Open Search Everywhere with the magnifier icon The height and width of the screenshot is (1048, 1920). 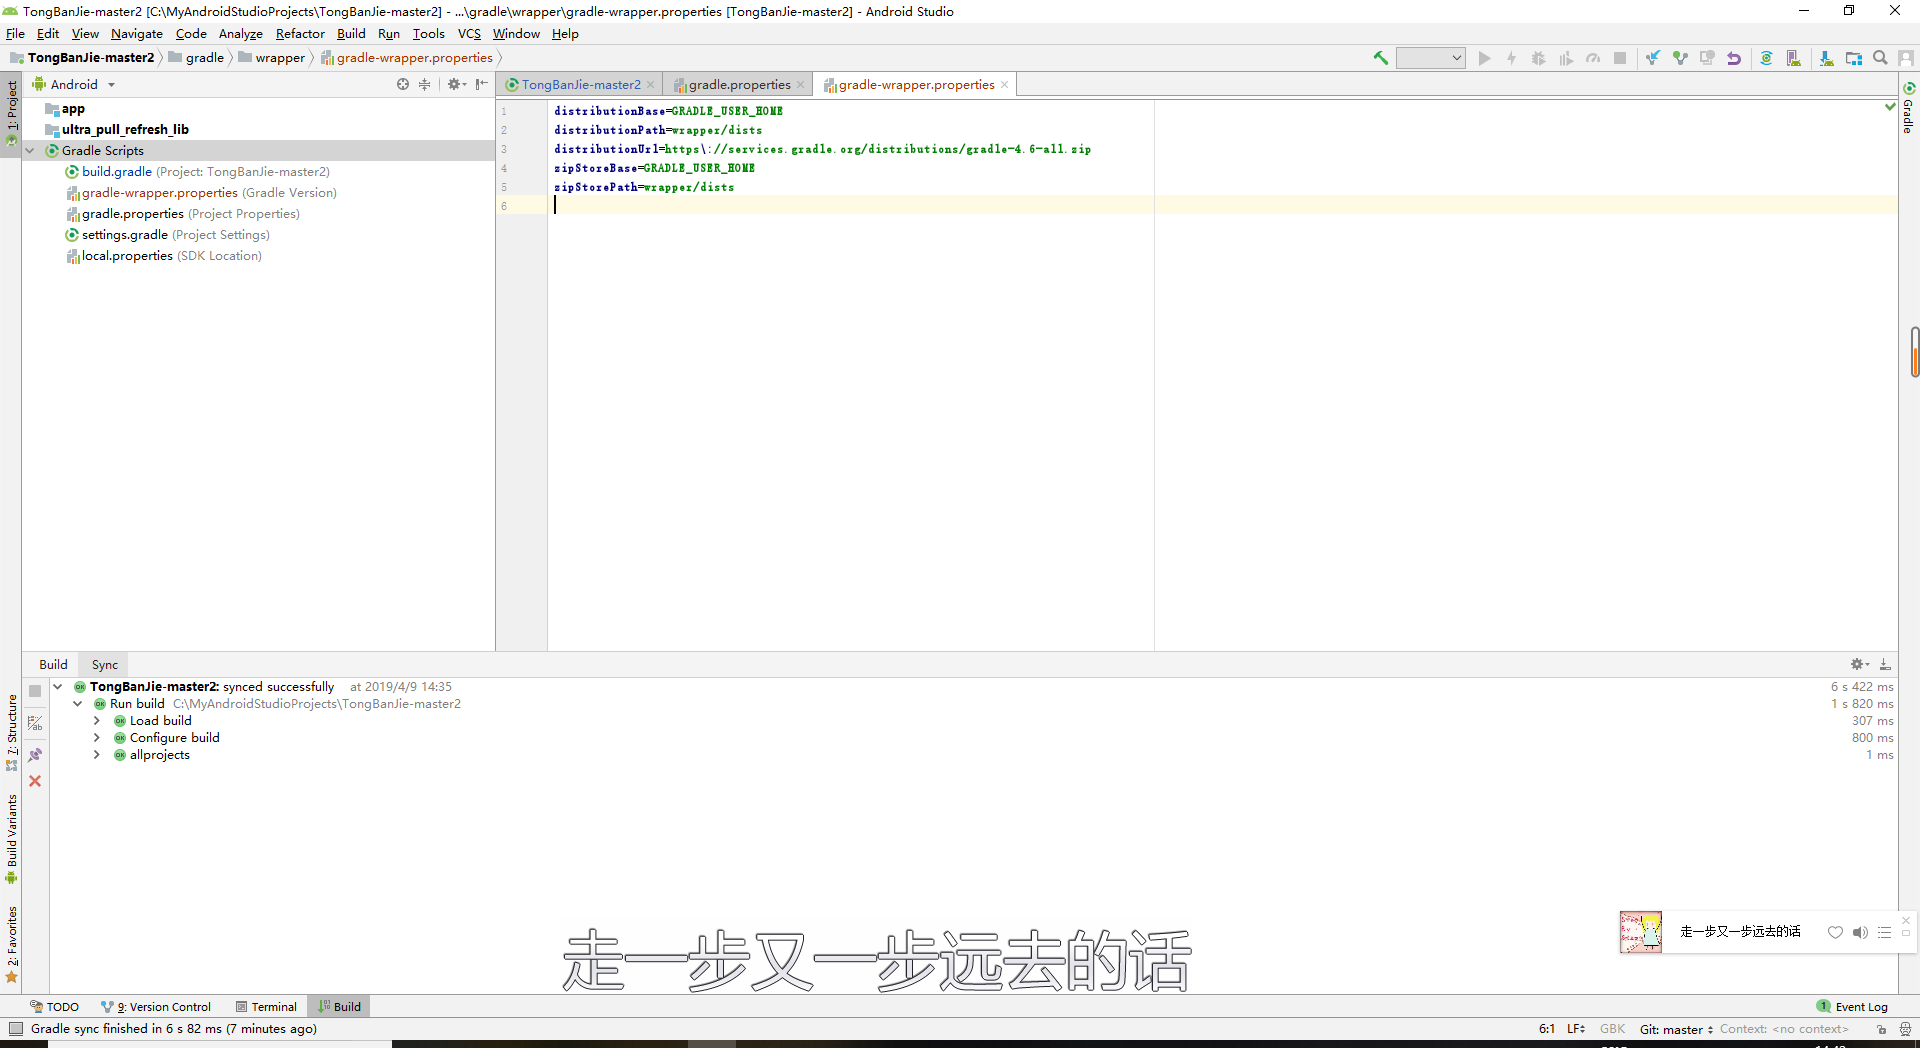(x=1880, y=58)
